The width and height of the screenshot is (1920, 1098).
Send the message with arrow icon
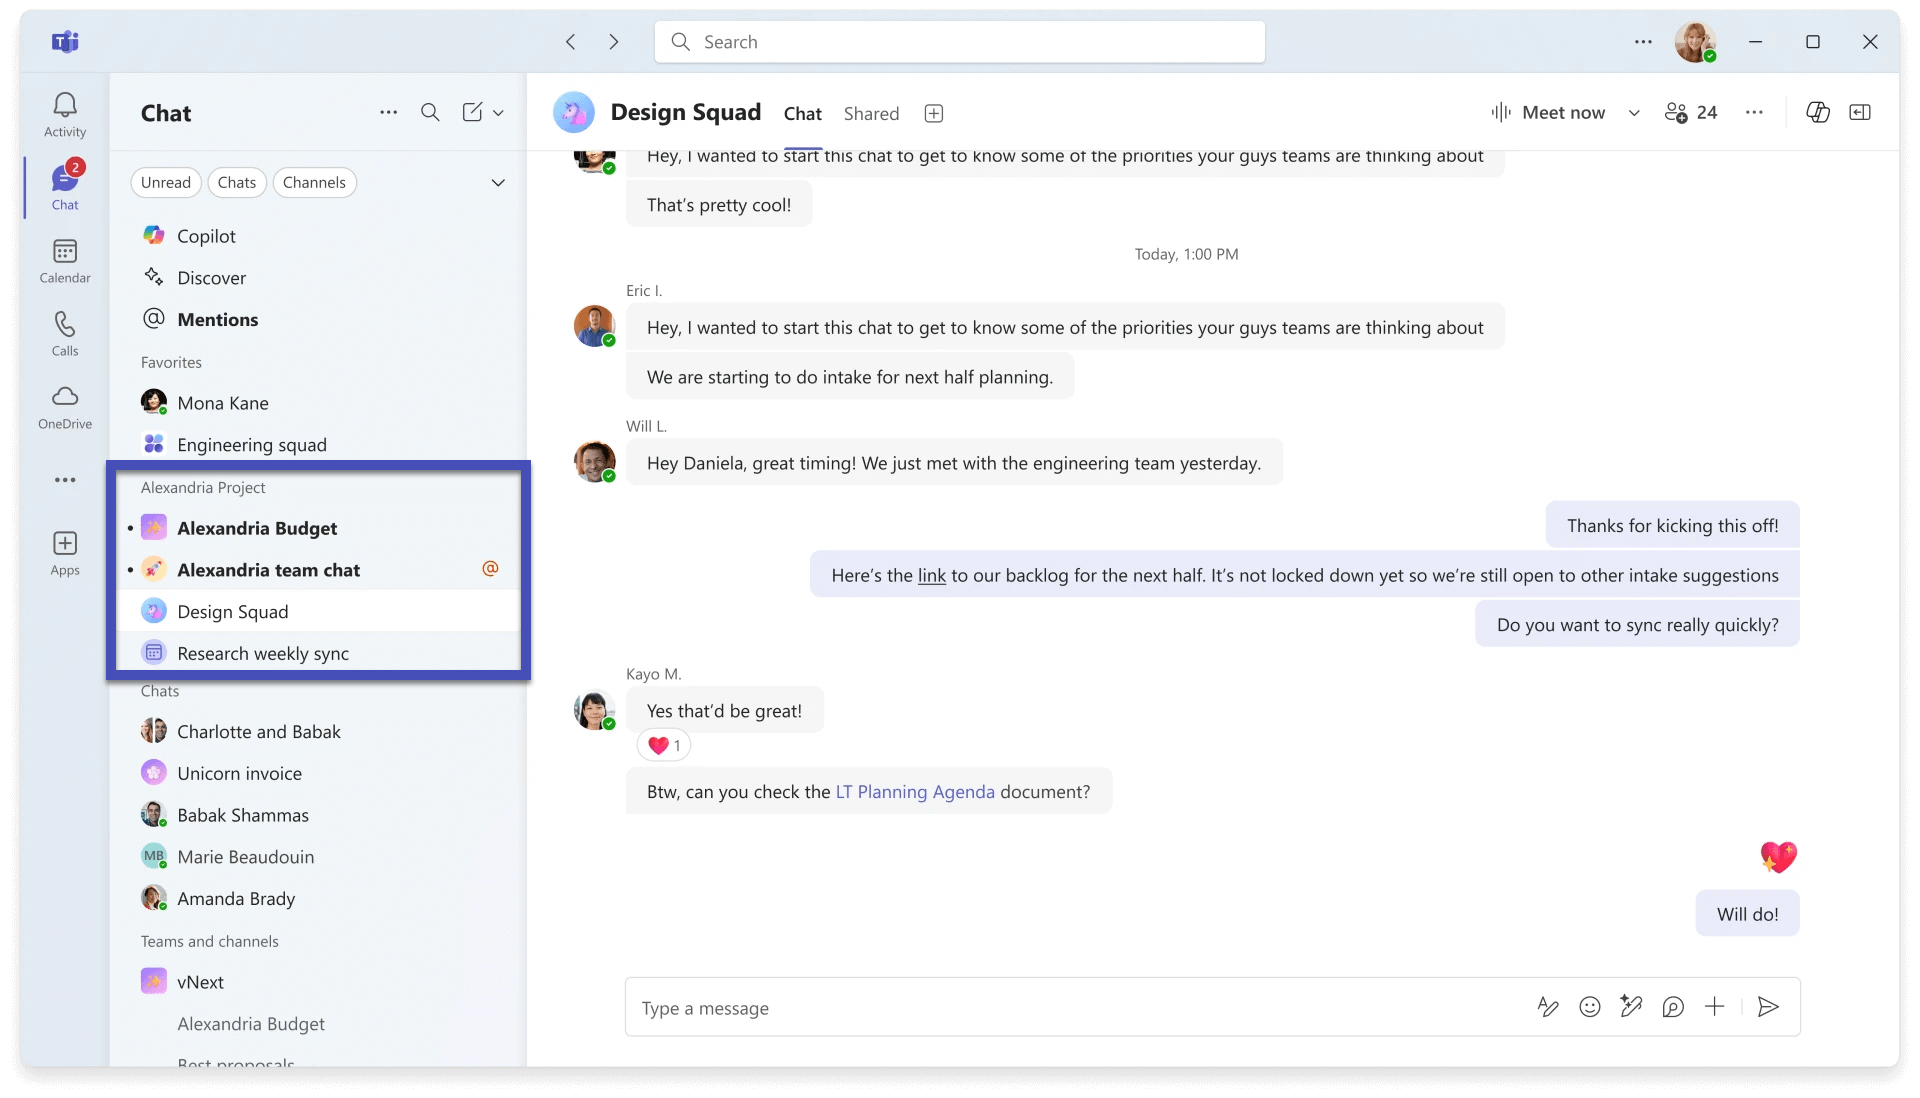[x=1767, y=1007]
